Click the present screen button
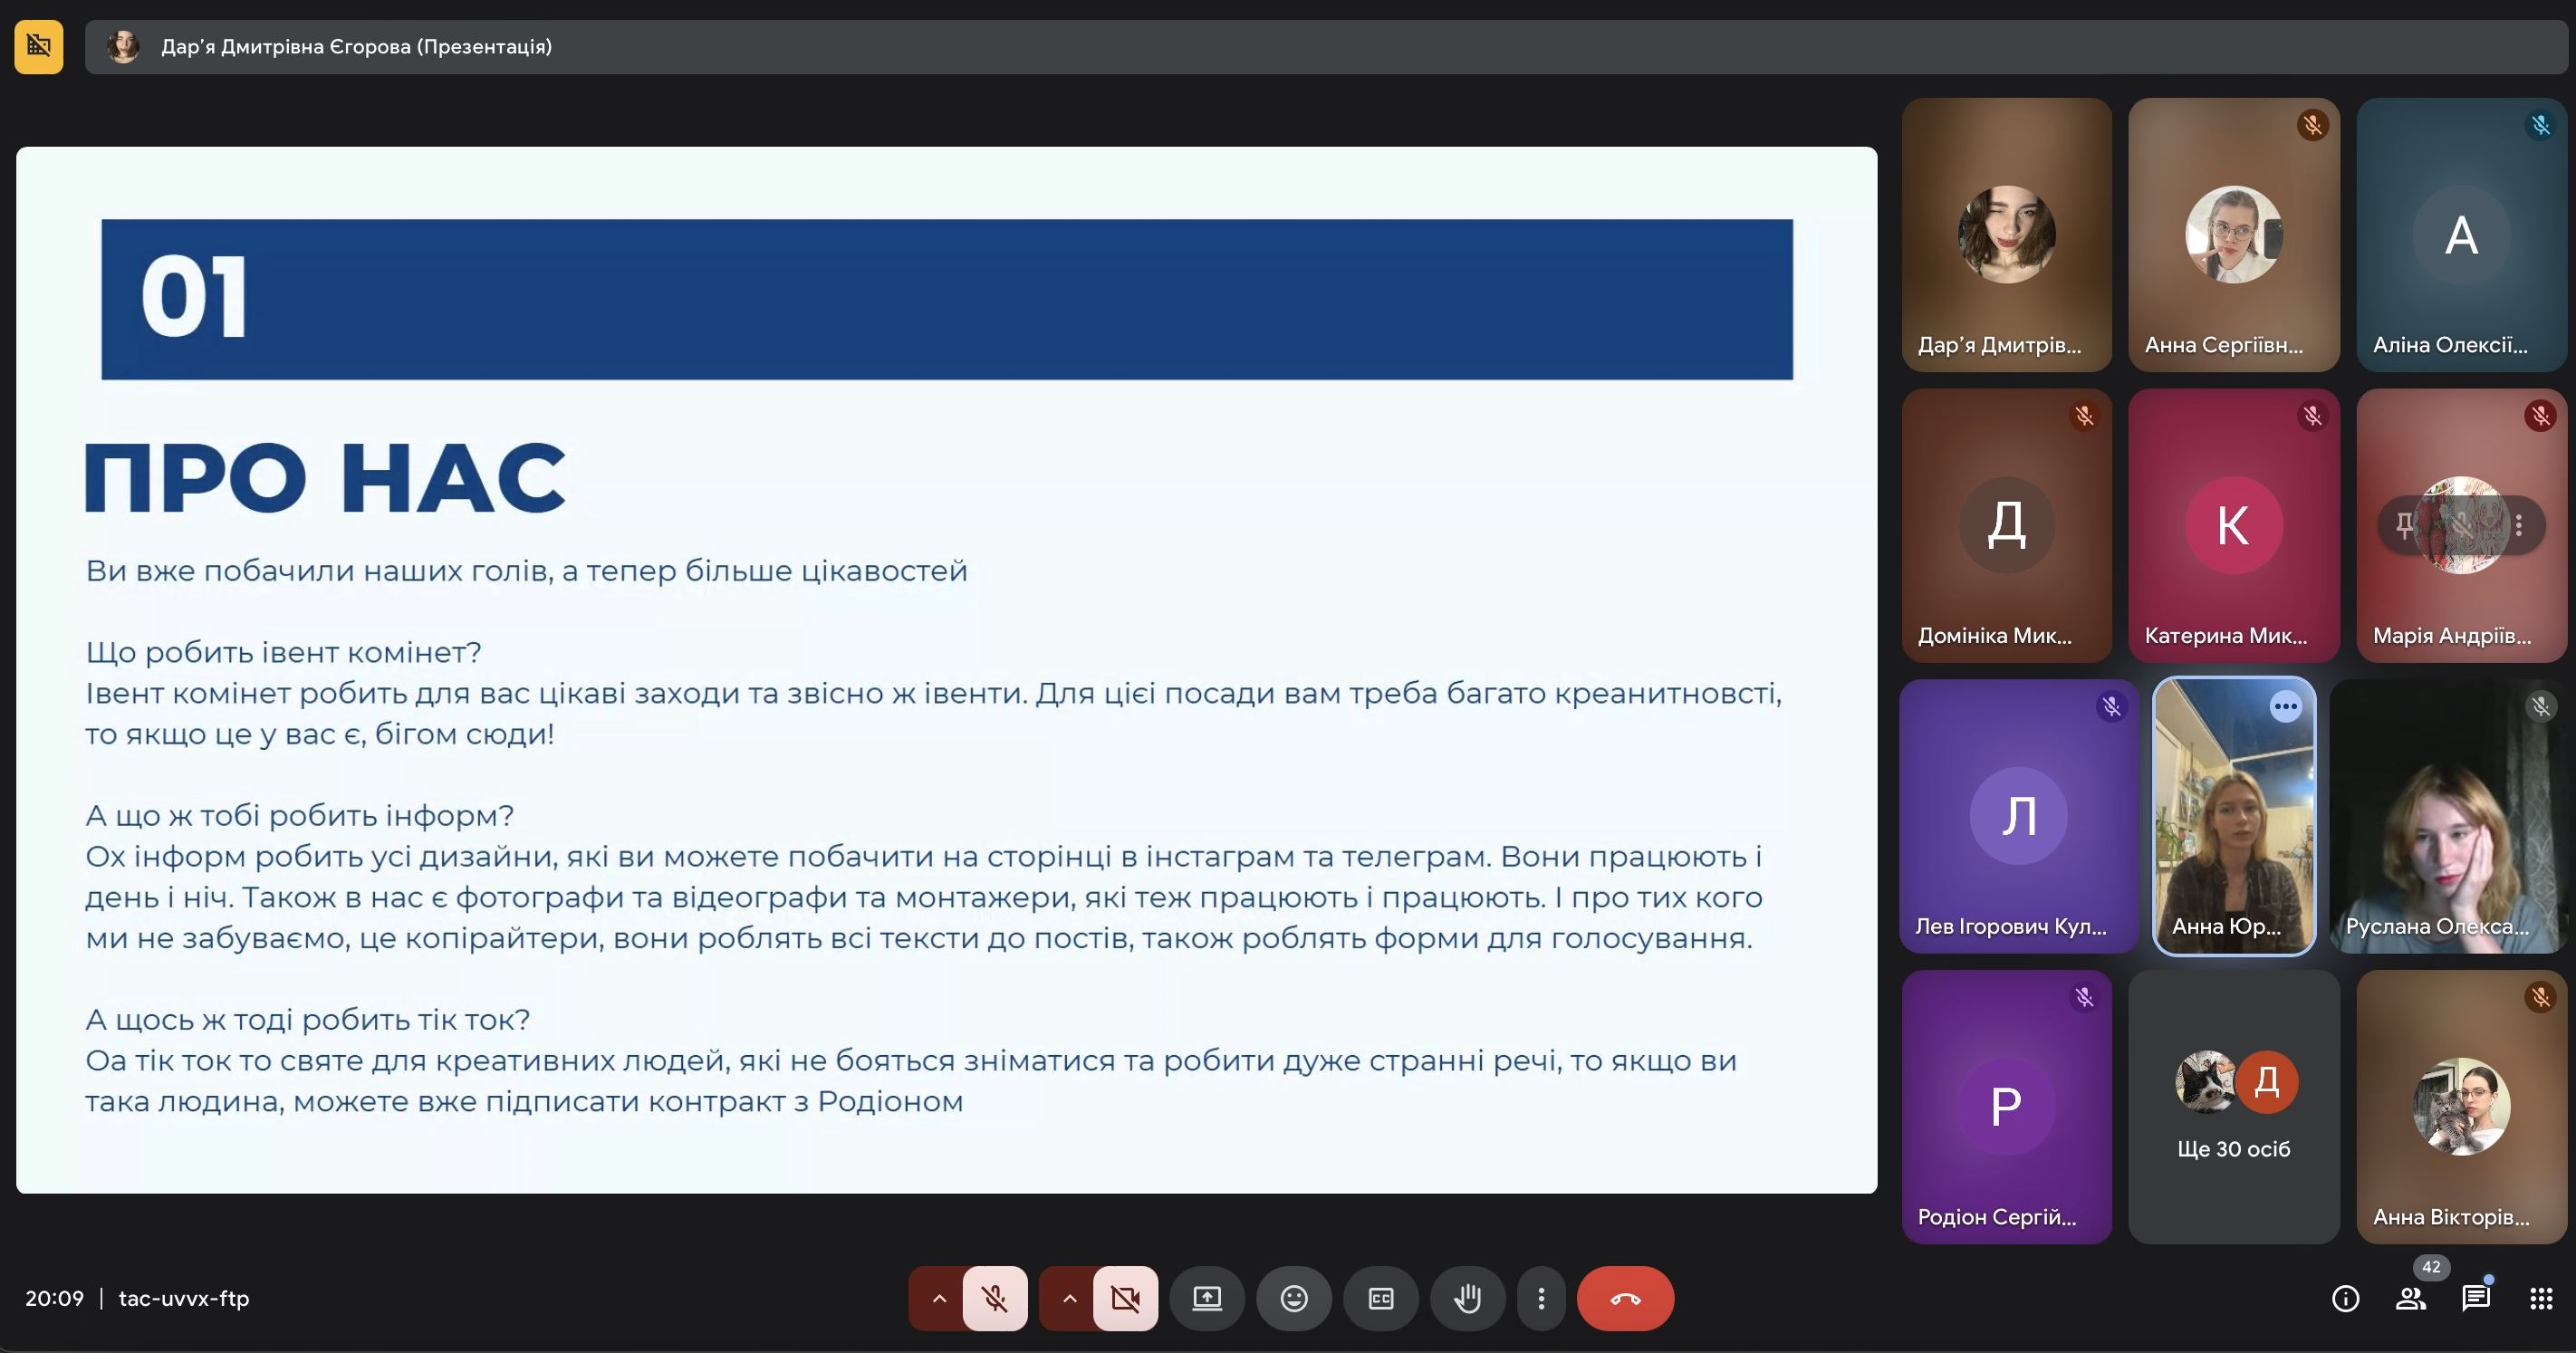2576x1353 pixels. click(1206, 1298)
